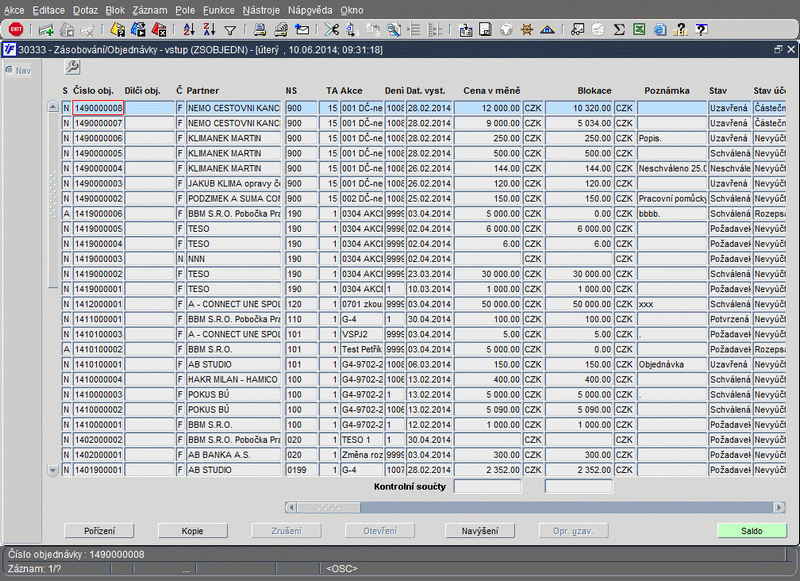800x581 pixels.
Task: Click the cancel query icon
Action: (x=159, y=30)
